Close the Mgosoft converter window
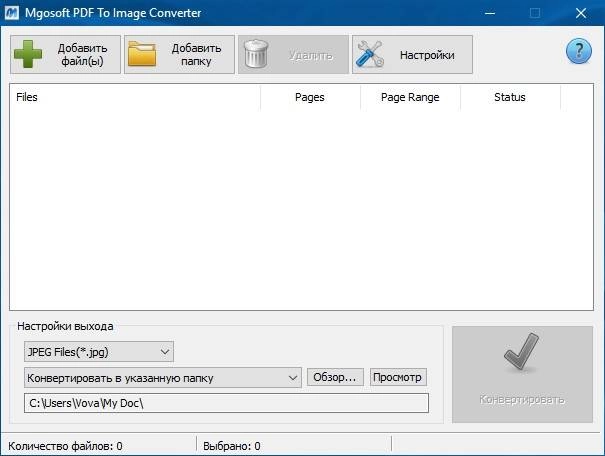The height and width of the screenshot is (456, 605). tap(581, 13)
